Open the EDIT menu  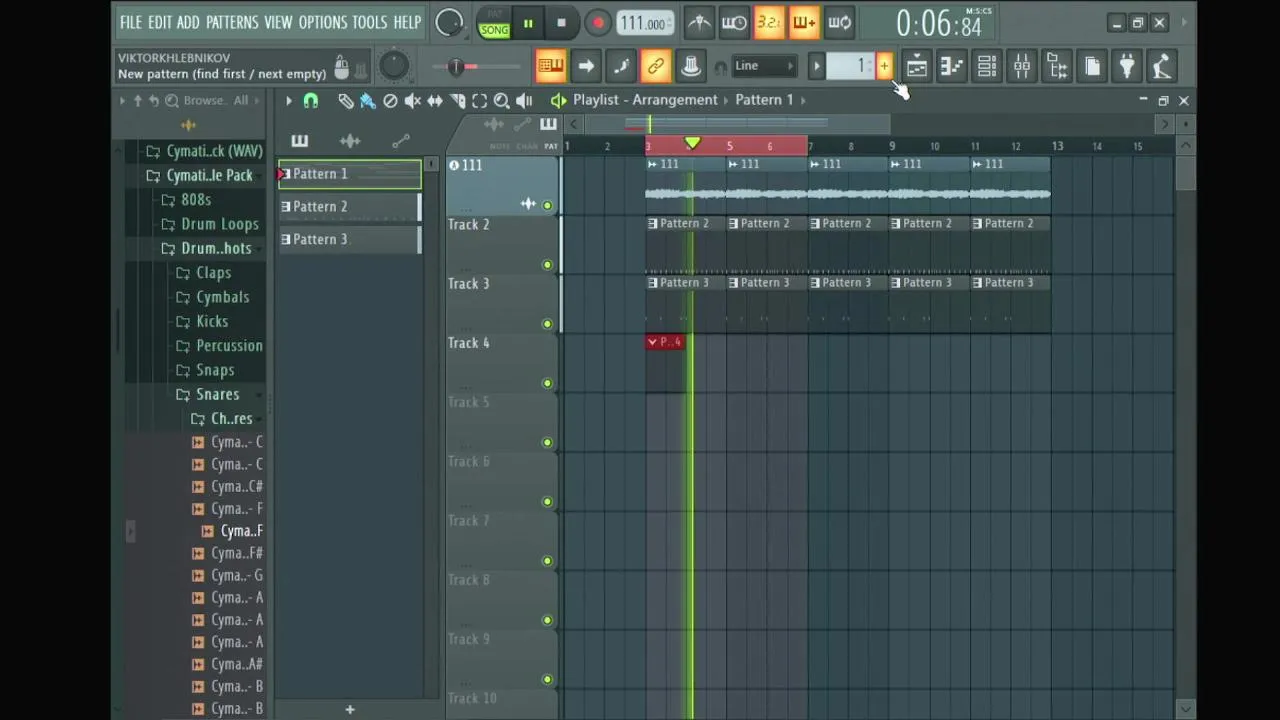point(160,22)
